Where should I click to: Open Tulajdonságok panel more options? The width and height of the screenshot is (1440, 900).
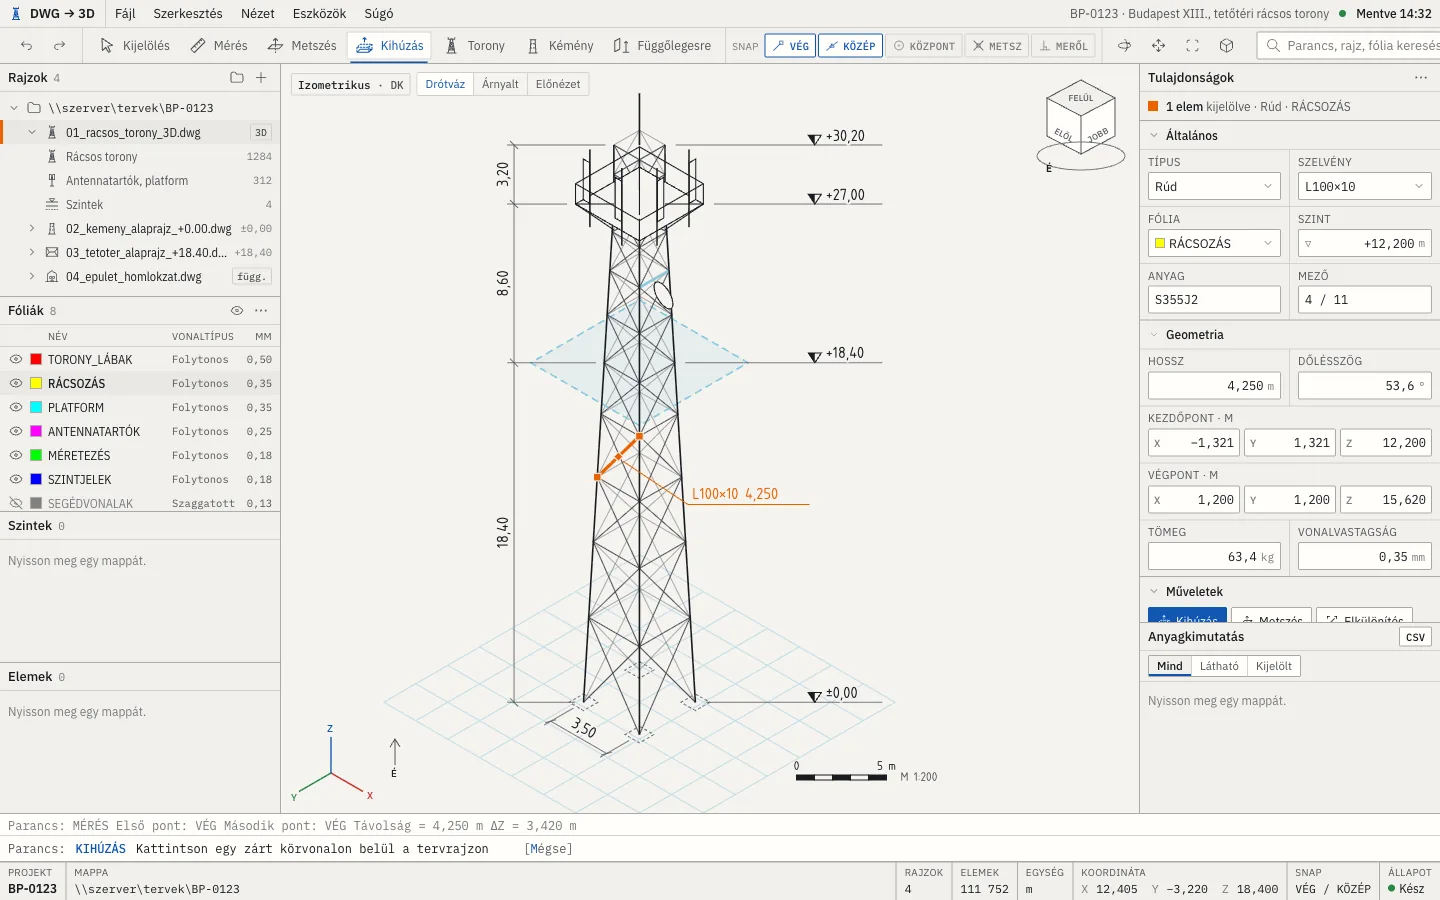pyautogui.click(x=1421, y=78)
